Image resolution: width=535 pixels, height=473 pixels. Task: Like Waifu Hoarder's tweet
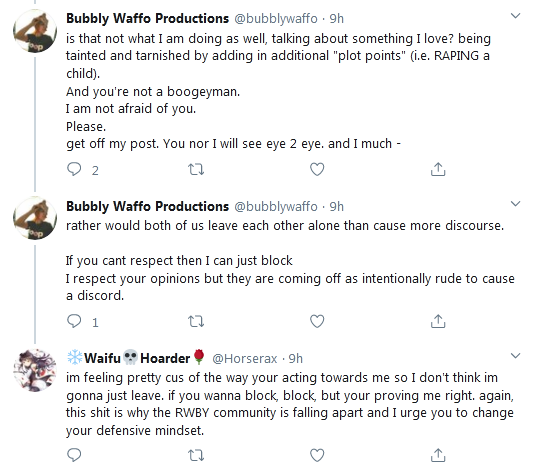tap(317, 455)
